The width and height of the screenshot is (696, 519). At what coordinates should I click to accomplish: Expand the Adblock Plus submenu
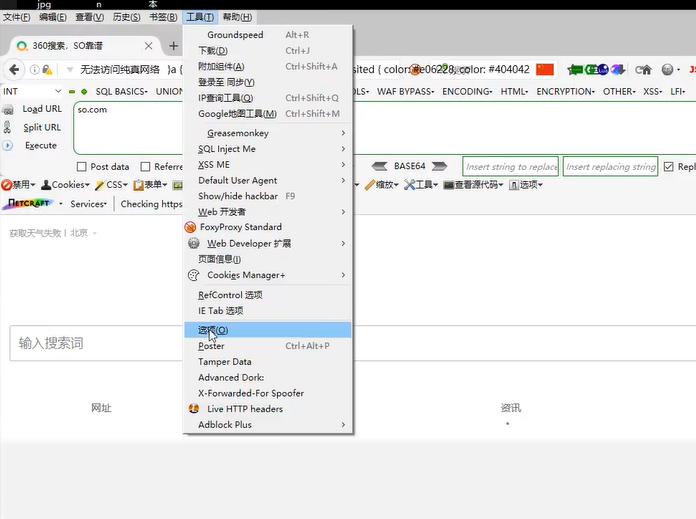click(x=268, y=424)
